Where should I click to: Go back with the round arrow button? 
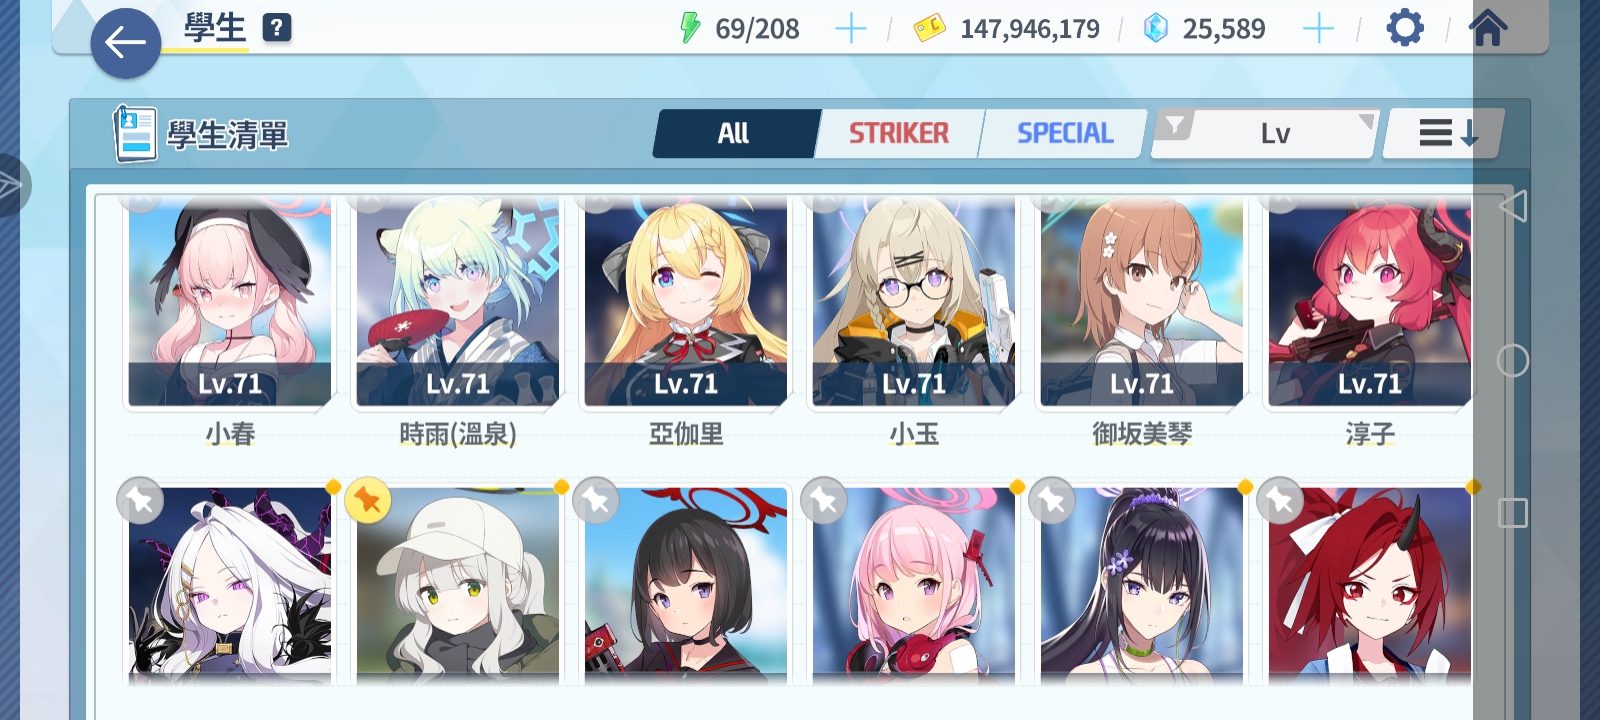125,43
